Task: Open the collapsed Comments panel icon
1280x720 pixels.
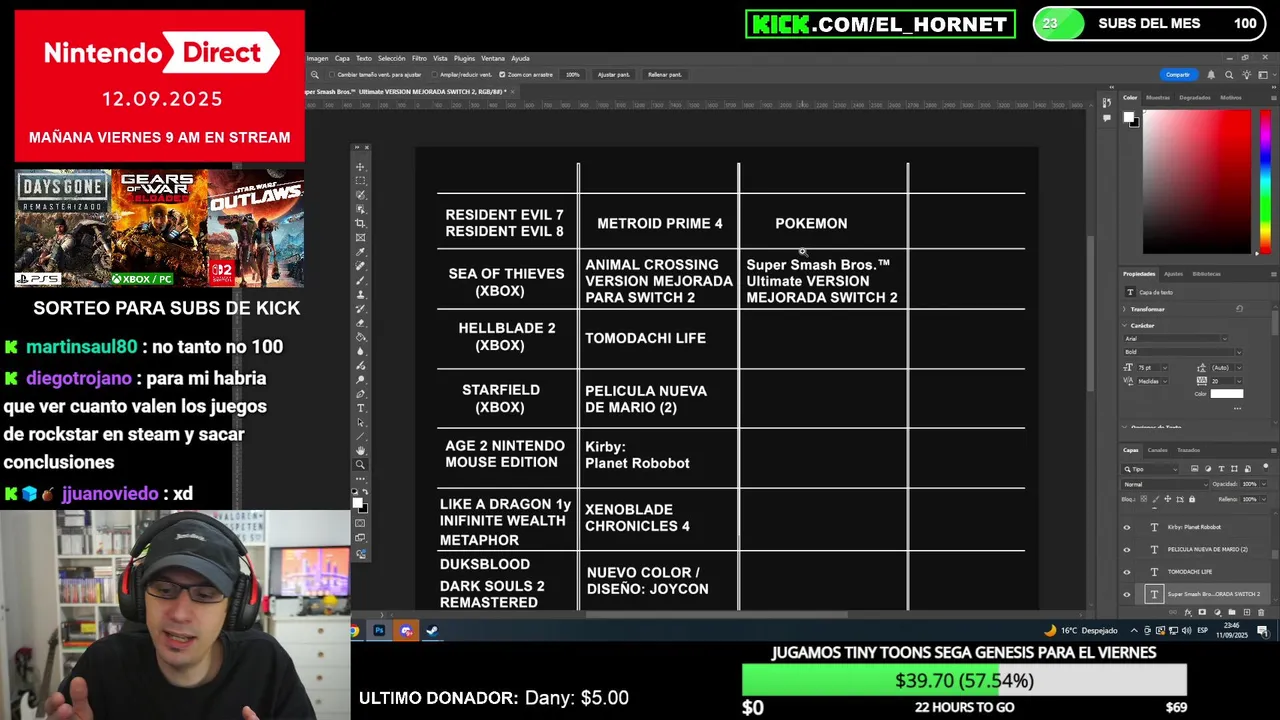Action: coord(1107,118)
